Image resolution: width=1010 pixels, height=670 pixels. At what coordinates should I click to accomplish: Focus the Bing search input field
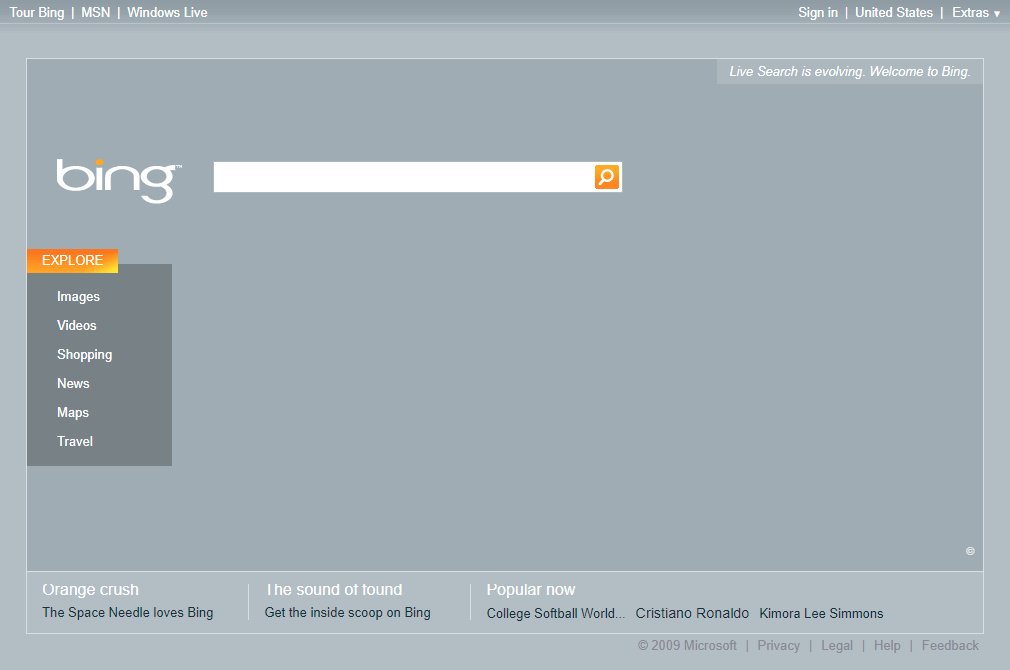click(403, 177)
